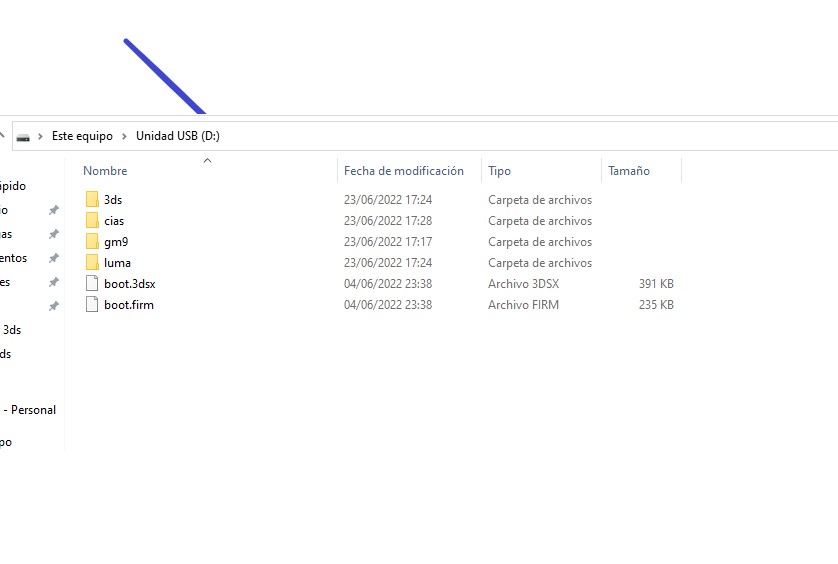Select the 3ds folder name
Screen dimensions: 838x564
[113, 199]
